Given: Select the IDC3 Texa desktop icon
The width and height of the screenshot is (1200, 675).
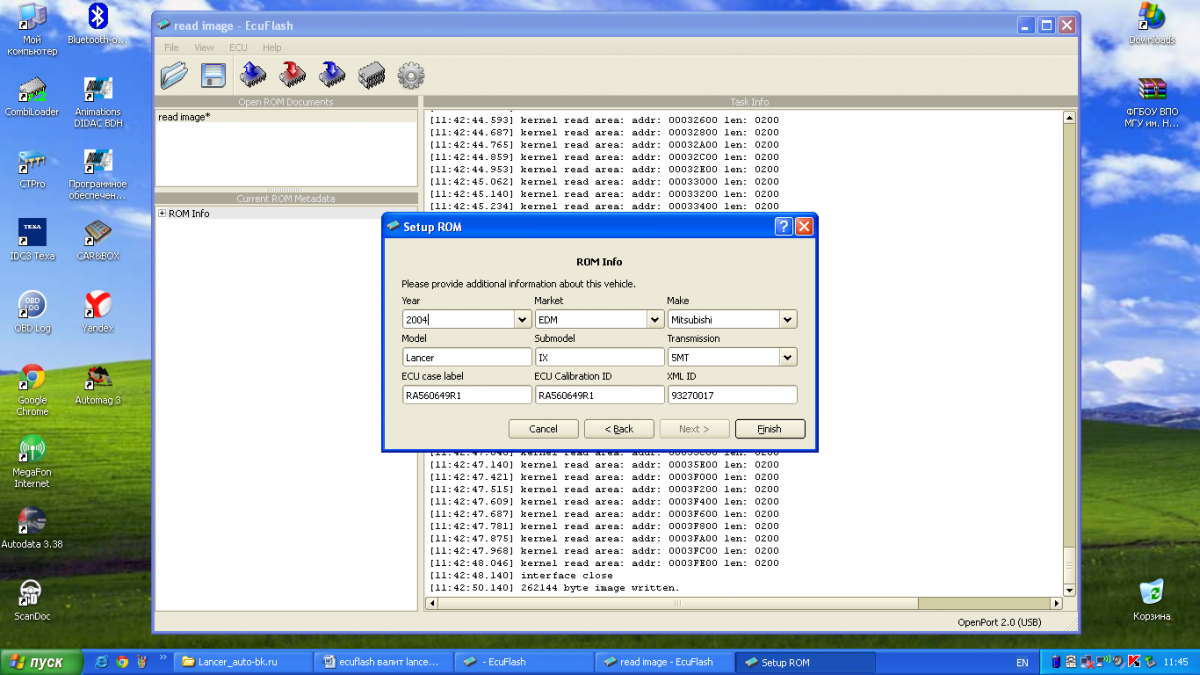Looking at the screenshot, I should pos(32,240).
